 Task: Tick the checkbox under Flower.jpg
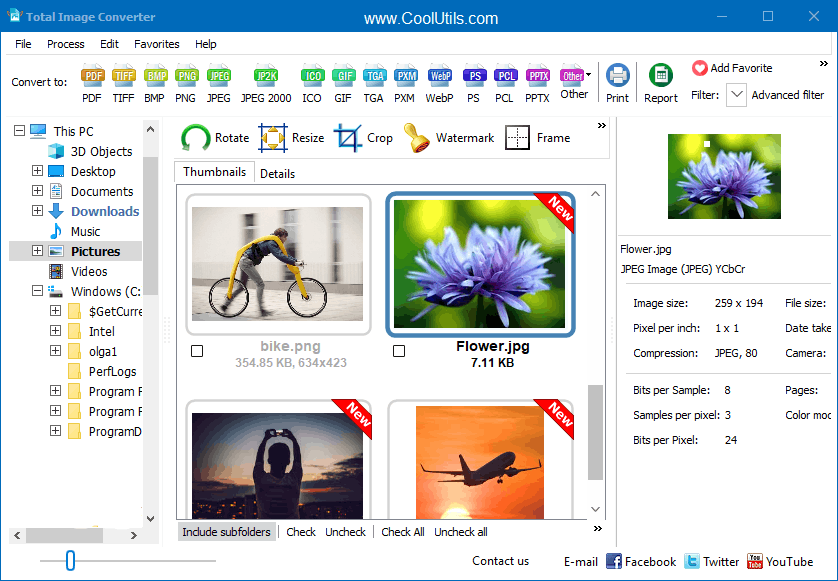pos(399,351)
